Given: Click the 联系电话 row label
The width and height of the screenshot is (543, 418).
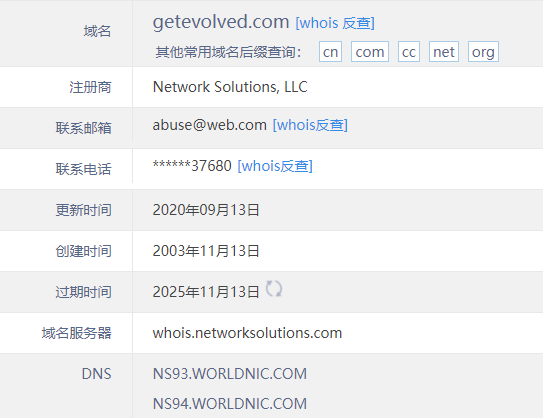Looking at the screenshot, I should (x=83, y=169).
